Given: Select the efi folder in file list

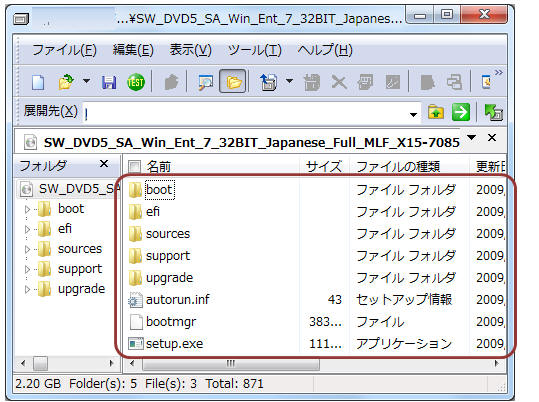Looking at the screenshot, I should tap(153, 211).
